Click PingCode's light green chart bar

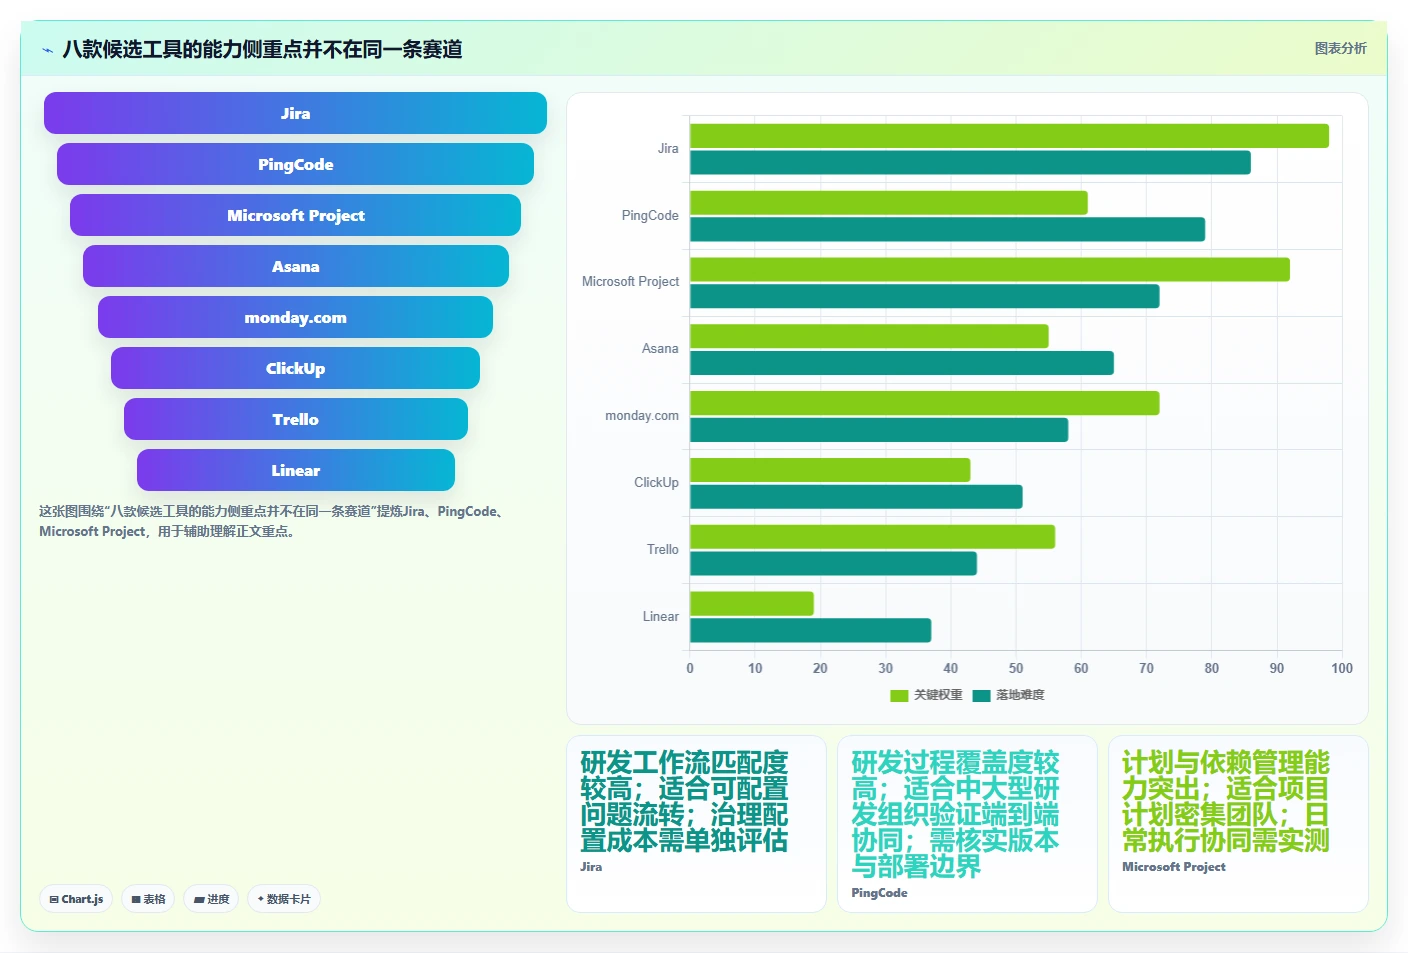pyautogui.click(x=889, y=203)
